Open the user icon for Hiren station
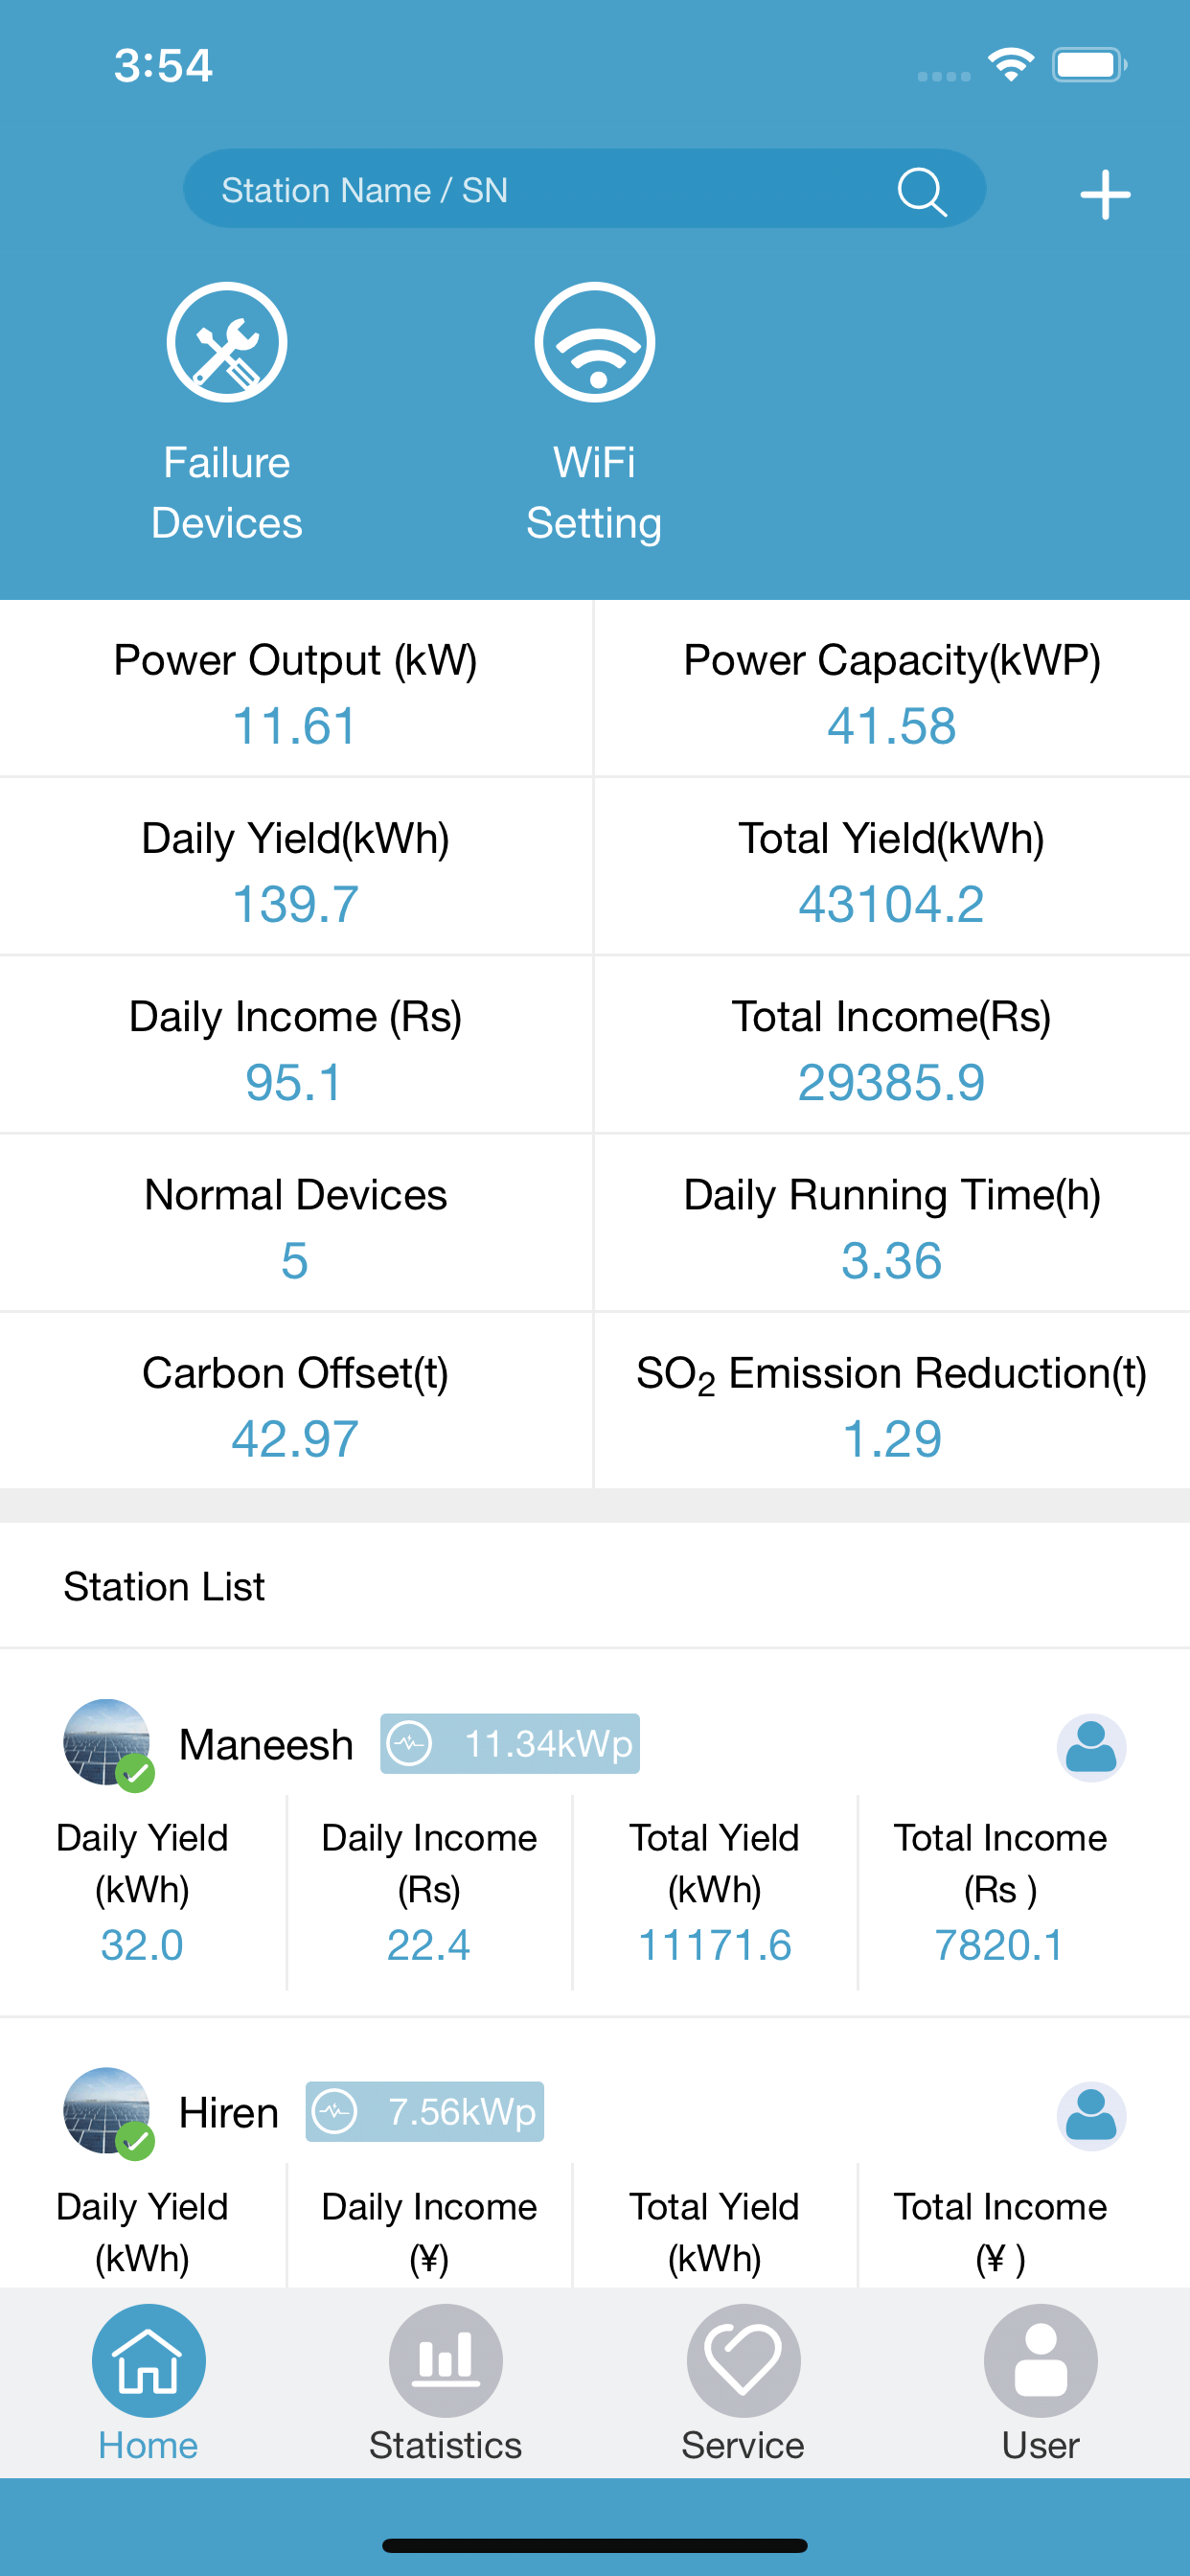The image size is (1190, 2576). 1091,2115
